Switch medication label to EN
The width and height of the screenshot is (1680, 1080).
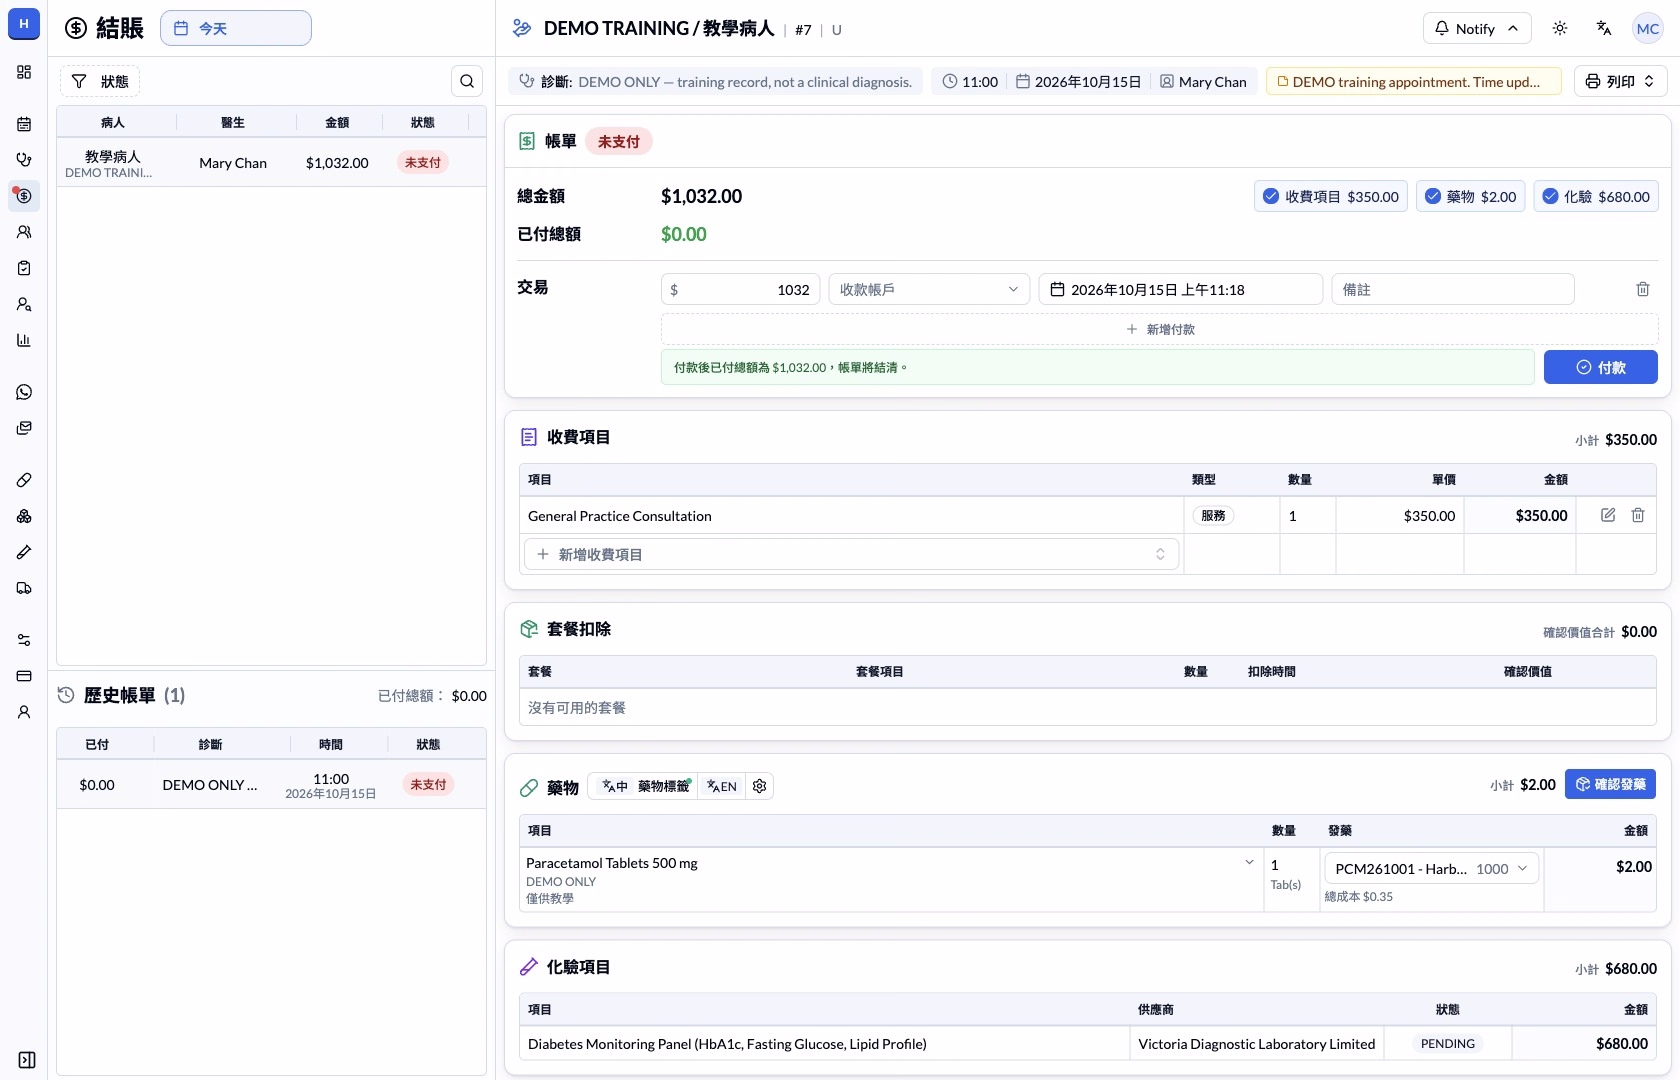[x=722, y=786]
